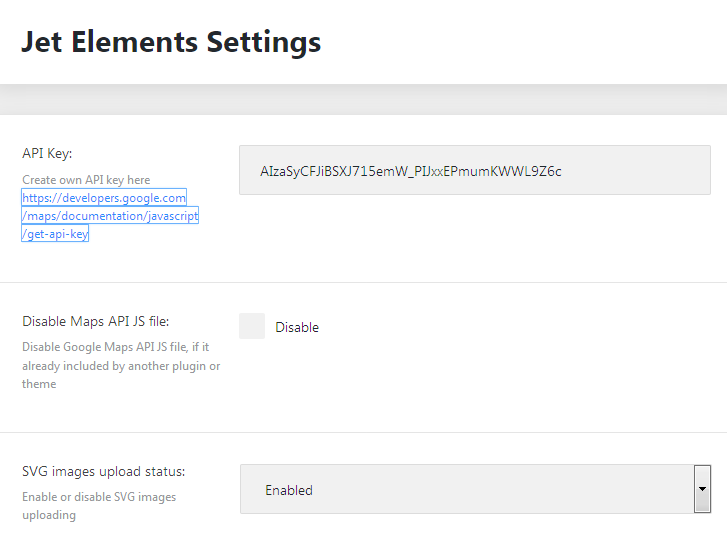Click empty space at the API field's end
The image size is (727, 547).
pos(635,170)
